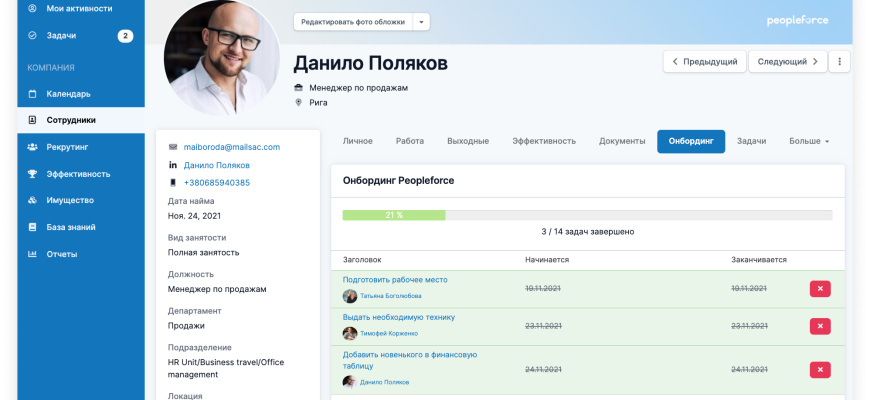
Task: Click the onboarding progress bar at 21%
Action: (587, 215)
